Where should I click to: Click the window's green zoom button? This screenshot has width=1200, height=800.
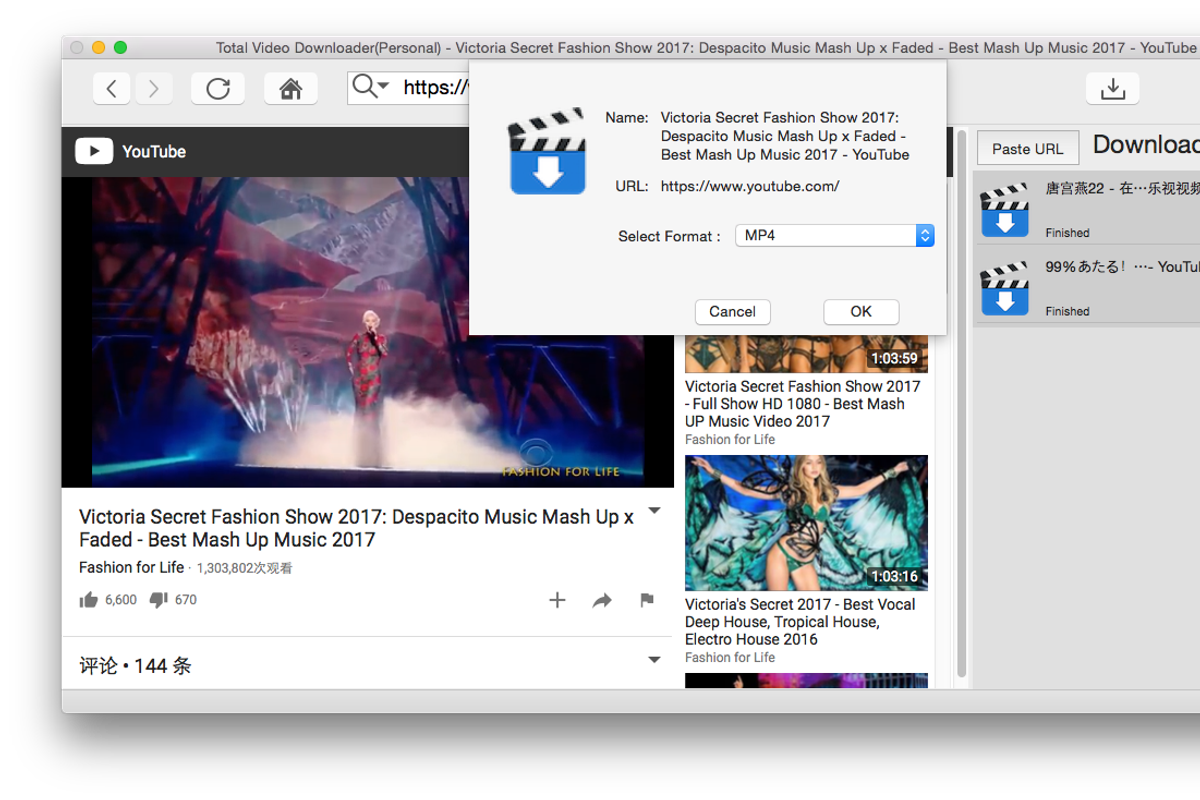click(x=120, y=48)
